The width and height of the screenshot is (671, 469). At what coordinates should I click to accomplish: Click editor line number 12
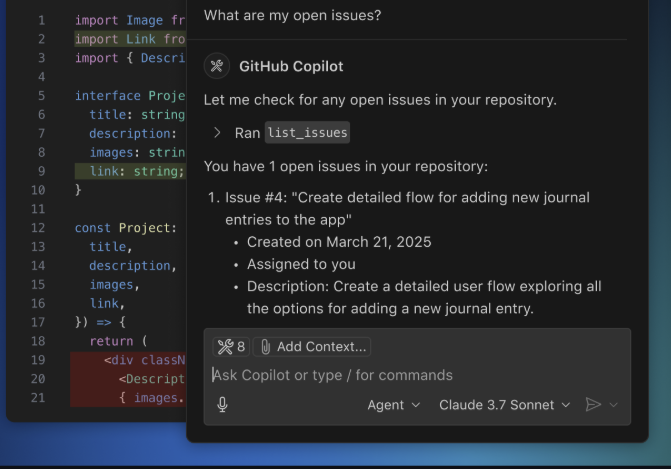(x=38, y=228)
